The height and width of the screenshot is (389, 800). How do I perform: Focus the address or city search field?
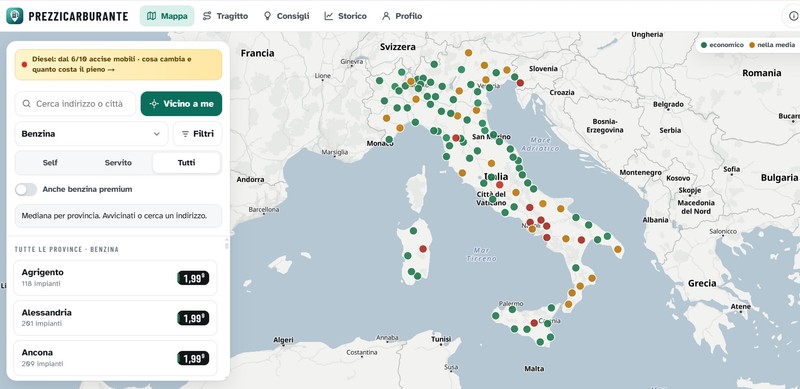[x=76, y=104]
